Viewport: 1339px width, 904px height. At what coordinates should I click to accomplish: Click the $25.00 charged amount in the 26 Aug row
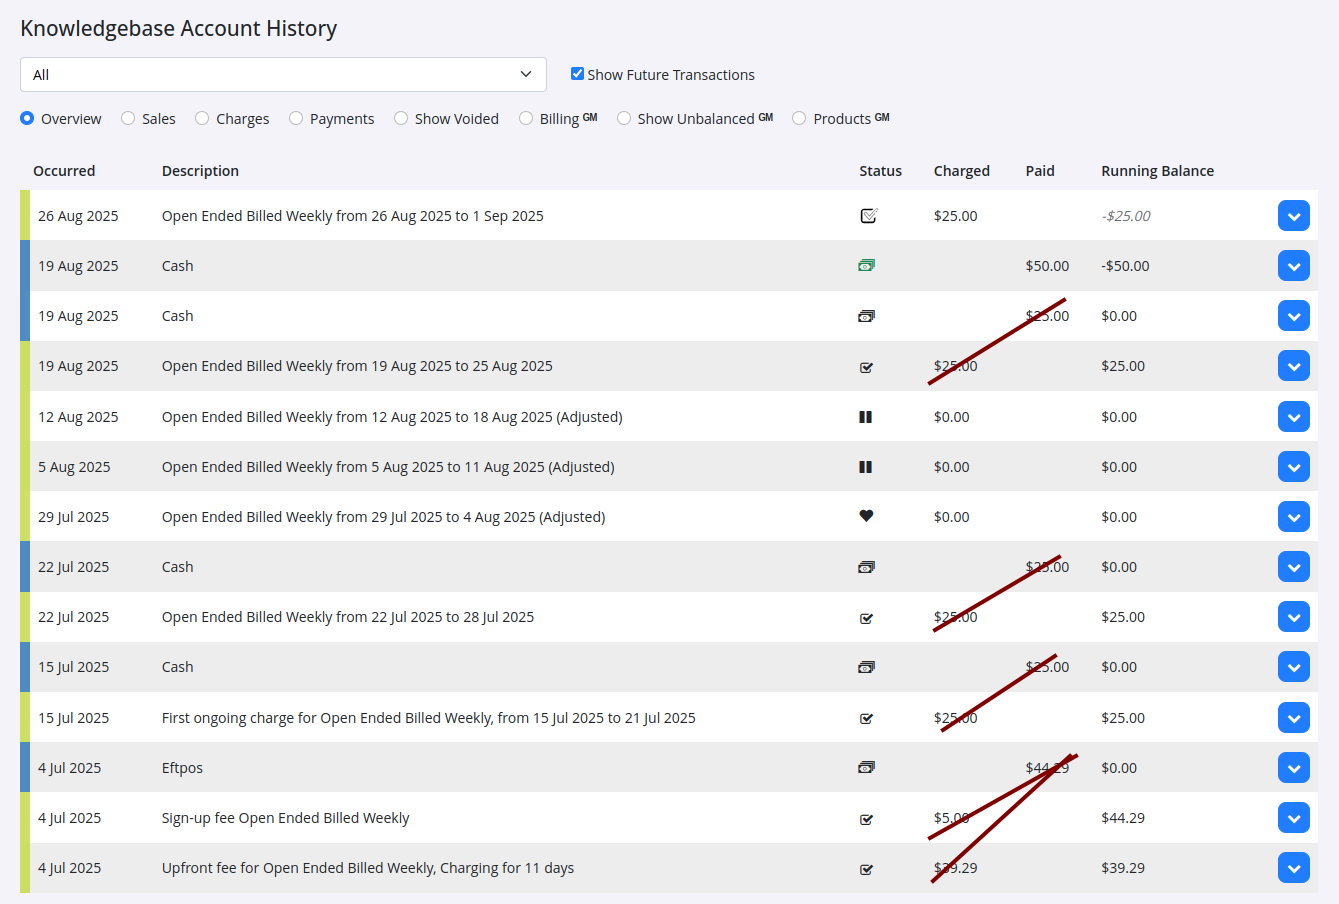click(x=955, y=216)
